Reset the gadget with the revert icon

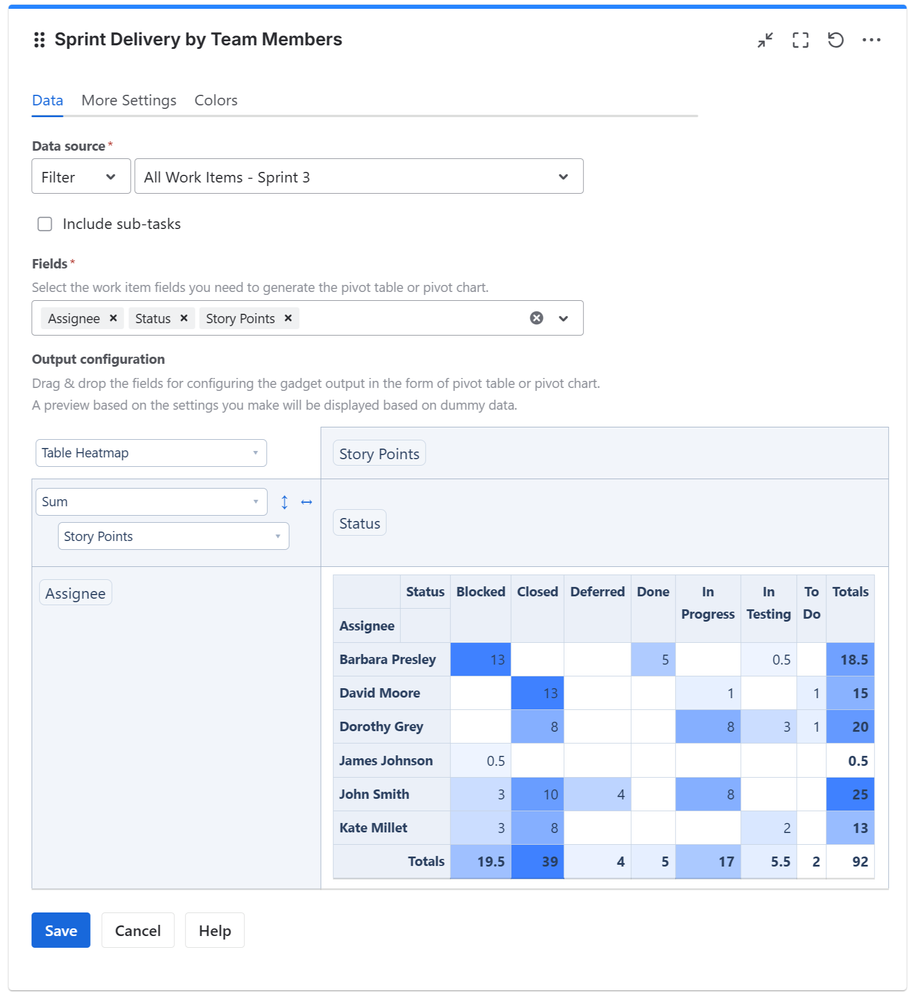tap(836, 40)
